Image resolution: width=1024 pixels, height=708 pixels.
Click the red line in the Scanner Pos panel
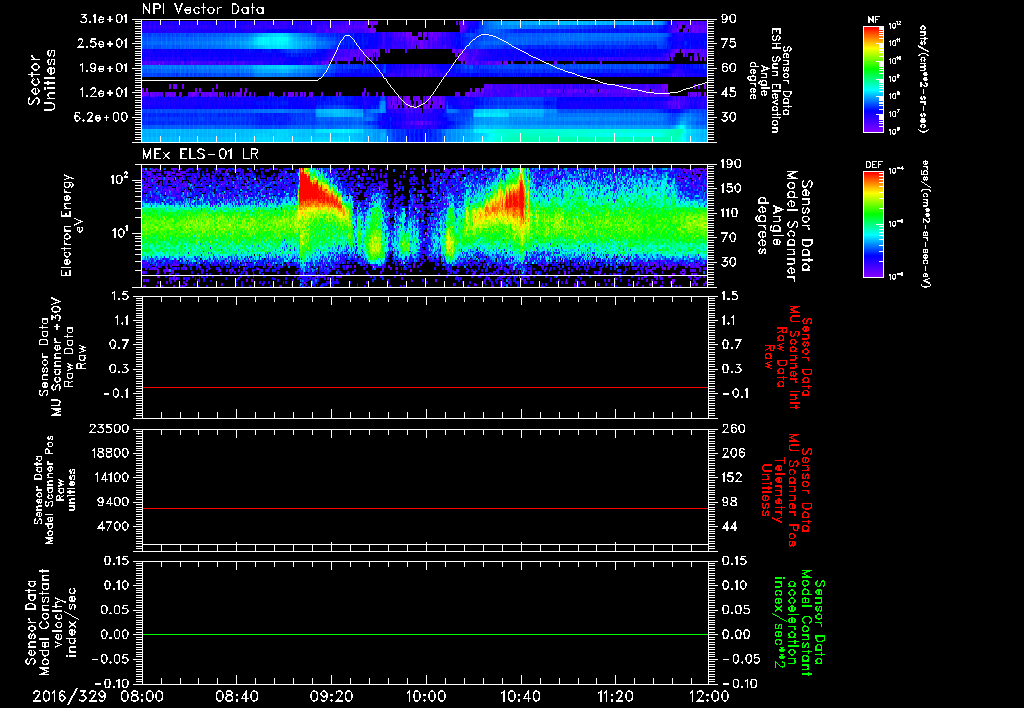(424, 508)
